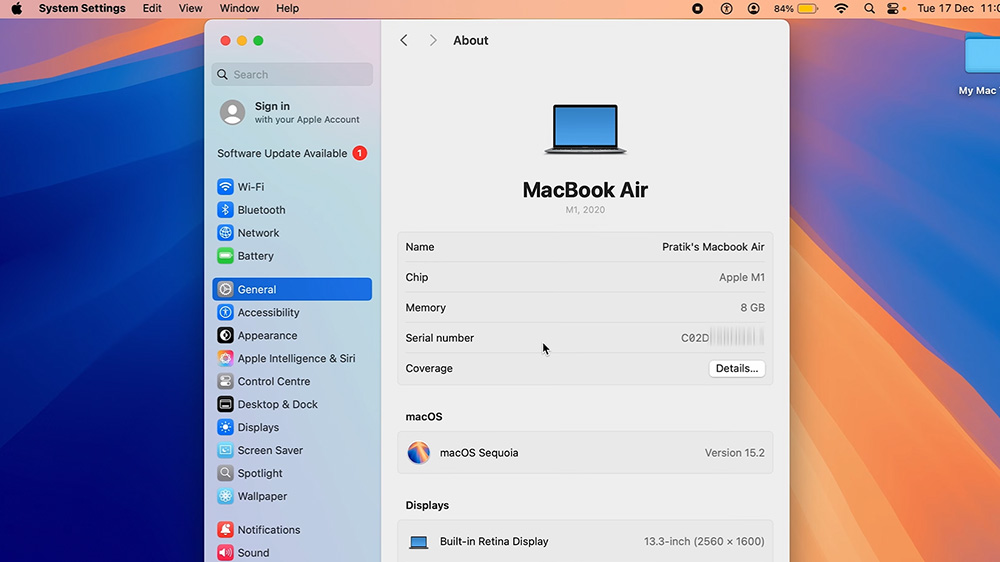Open Control Centre icon in menu bar
1000x562 pixels.
pos(893,8)
